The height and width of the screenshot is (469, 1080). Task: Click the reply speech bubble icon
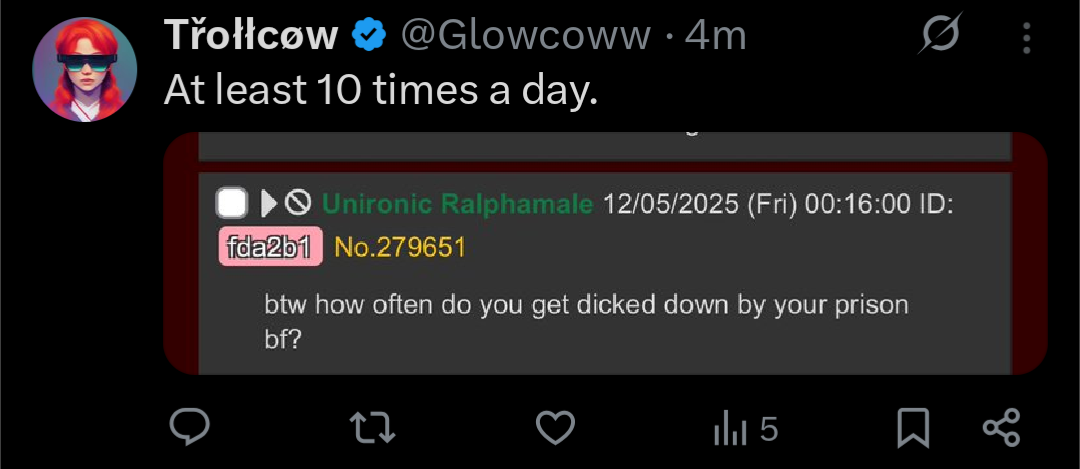click(x=189, y=428)
